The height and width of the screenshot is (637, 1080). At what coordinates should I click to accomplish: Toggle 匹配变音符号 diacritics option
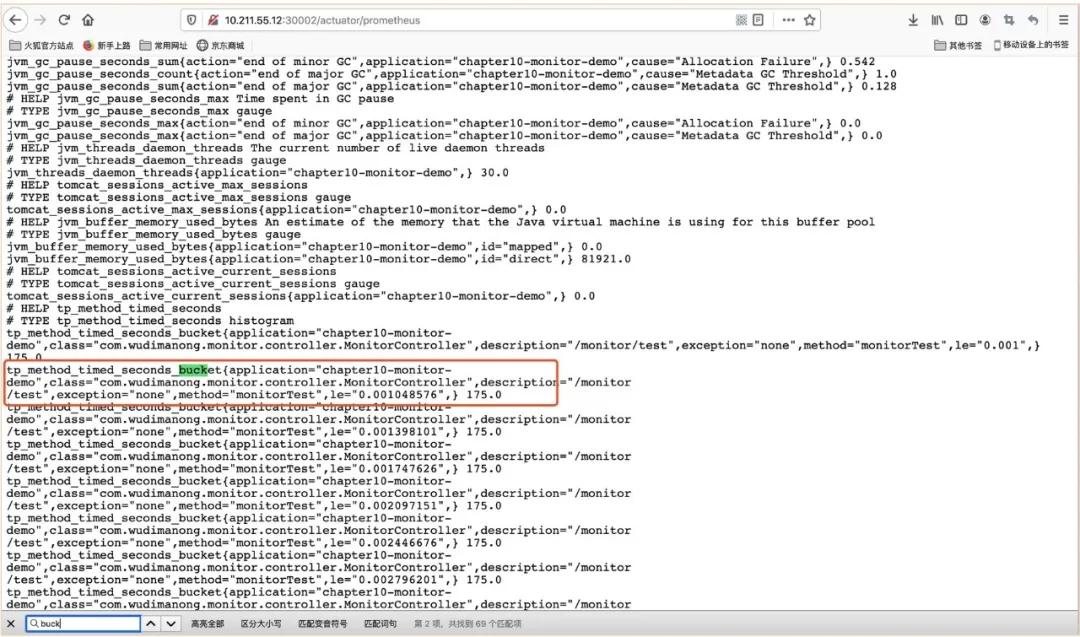322,624
